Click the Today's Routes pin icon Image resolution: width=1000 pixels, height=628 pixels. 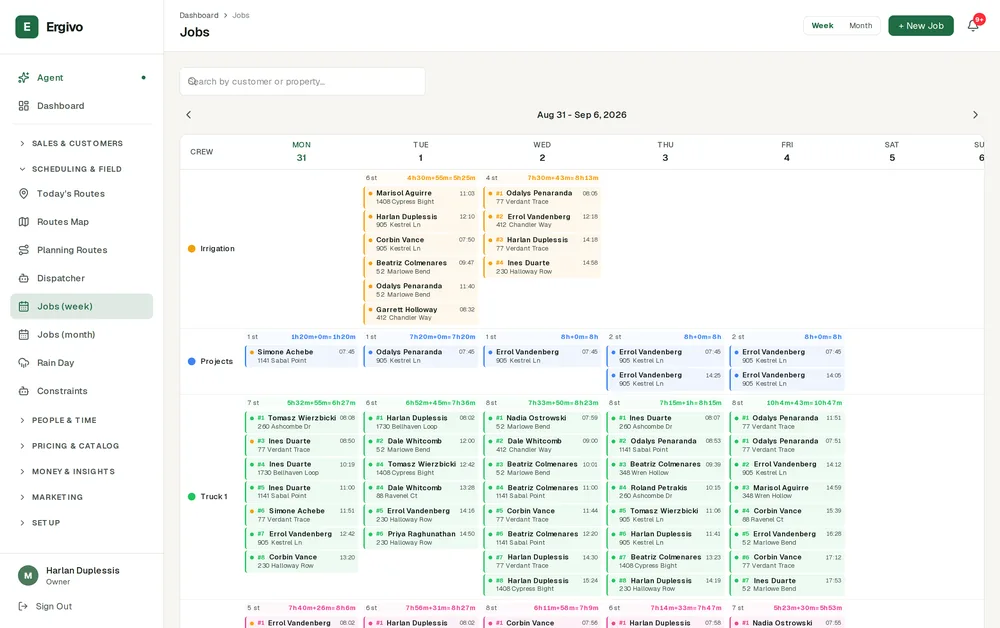click(x=24, y=194)
